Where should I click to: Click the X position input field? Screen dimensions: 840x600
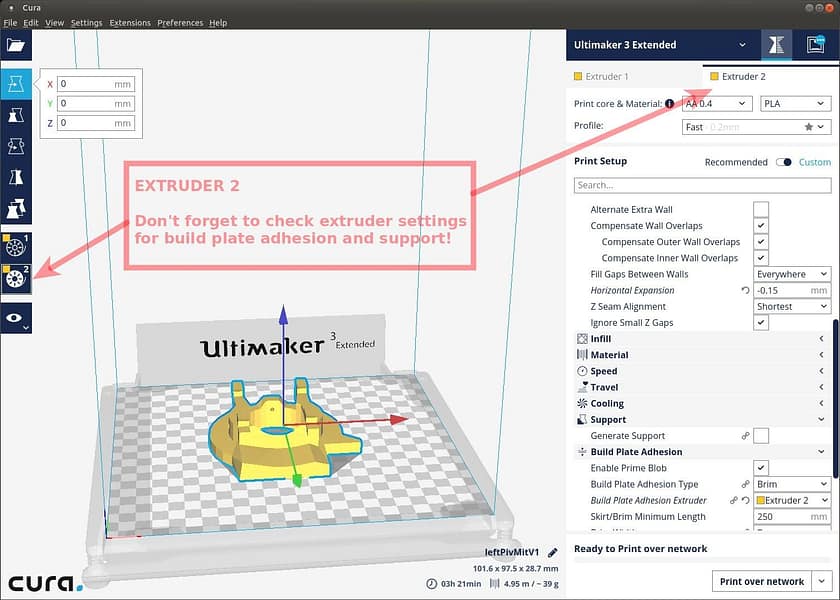tap(95, 84)
